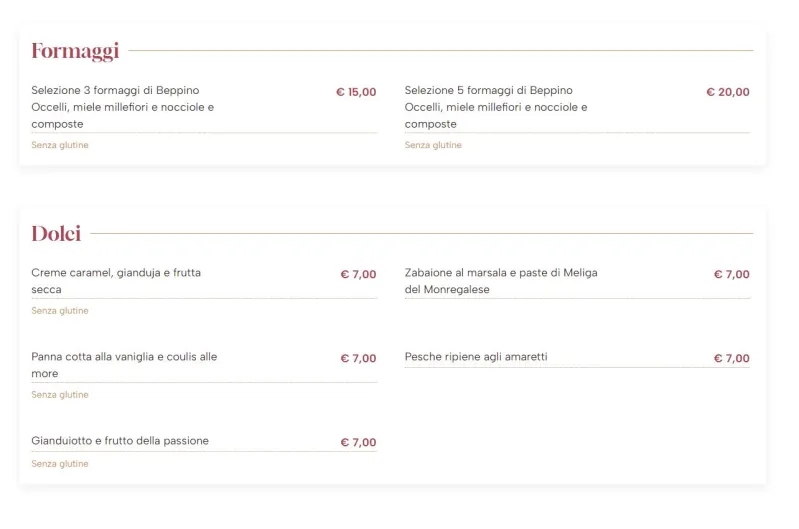Click the € 20,00 price

click(x=727, y=92)
